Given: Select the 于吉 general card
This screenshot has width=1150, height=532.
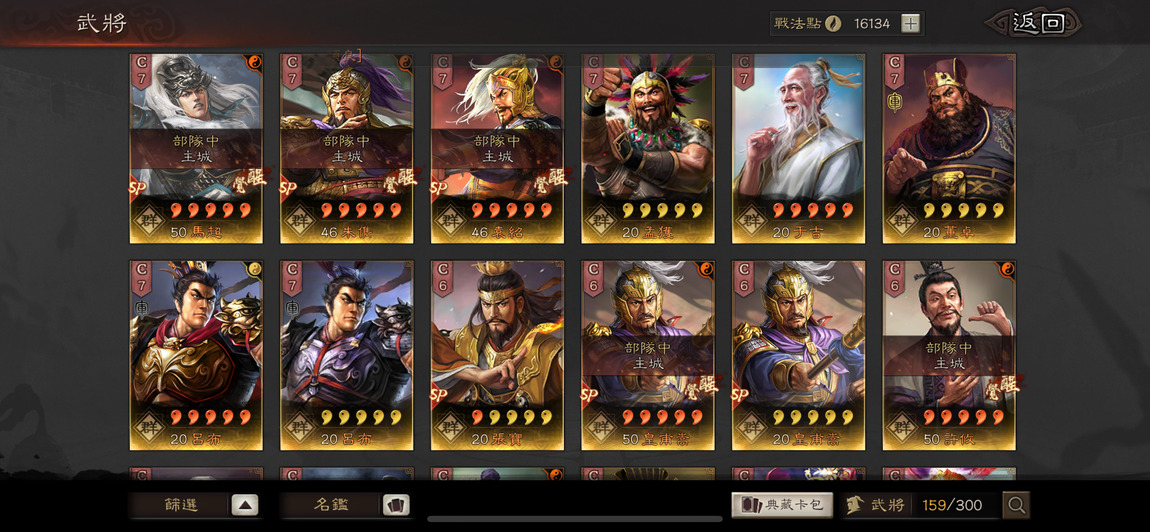Looking at the screenshot, I should click(x=799, y=148).
